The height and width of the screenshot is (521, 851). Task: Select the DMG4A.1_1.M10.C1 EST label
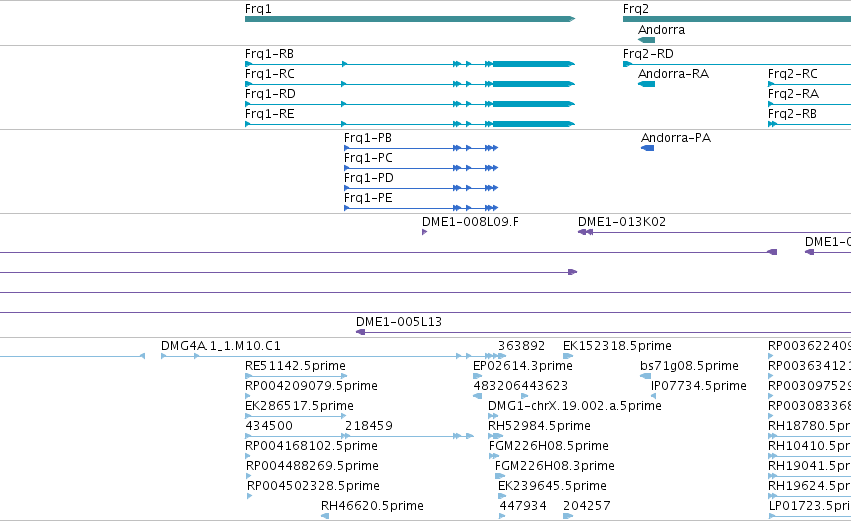[221, 346]
